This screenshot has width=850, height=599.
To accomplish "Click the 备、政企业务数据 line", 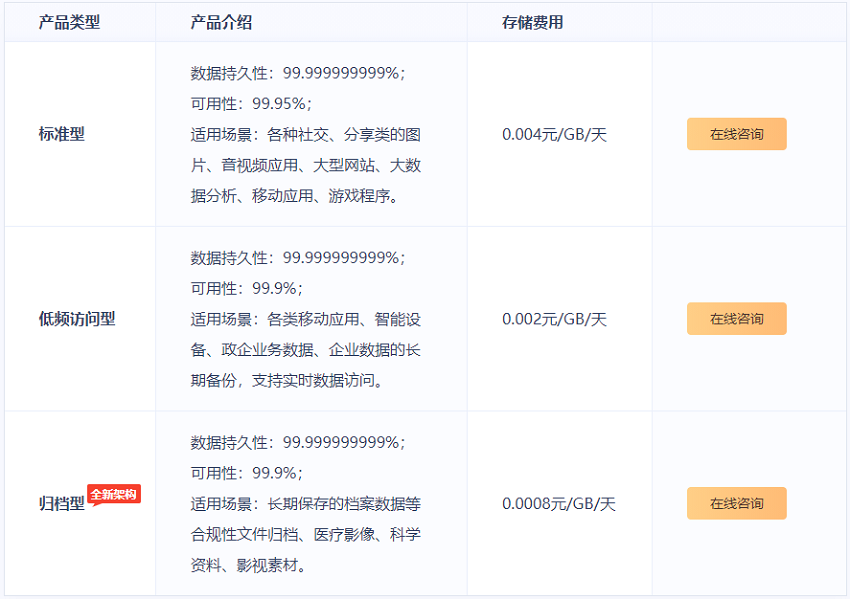I will coord(306,350).
